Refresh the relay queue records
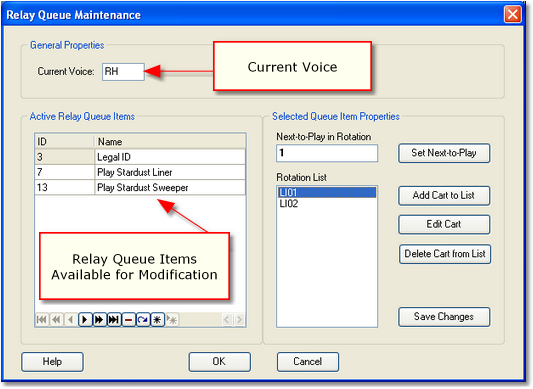Screen dimensions: 533x389 (143, 320)
